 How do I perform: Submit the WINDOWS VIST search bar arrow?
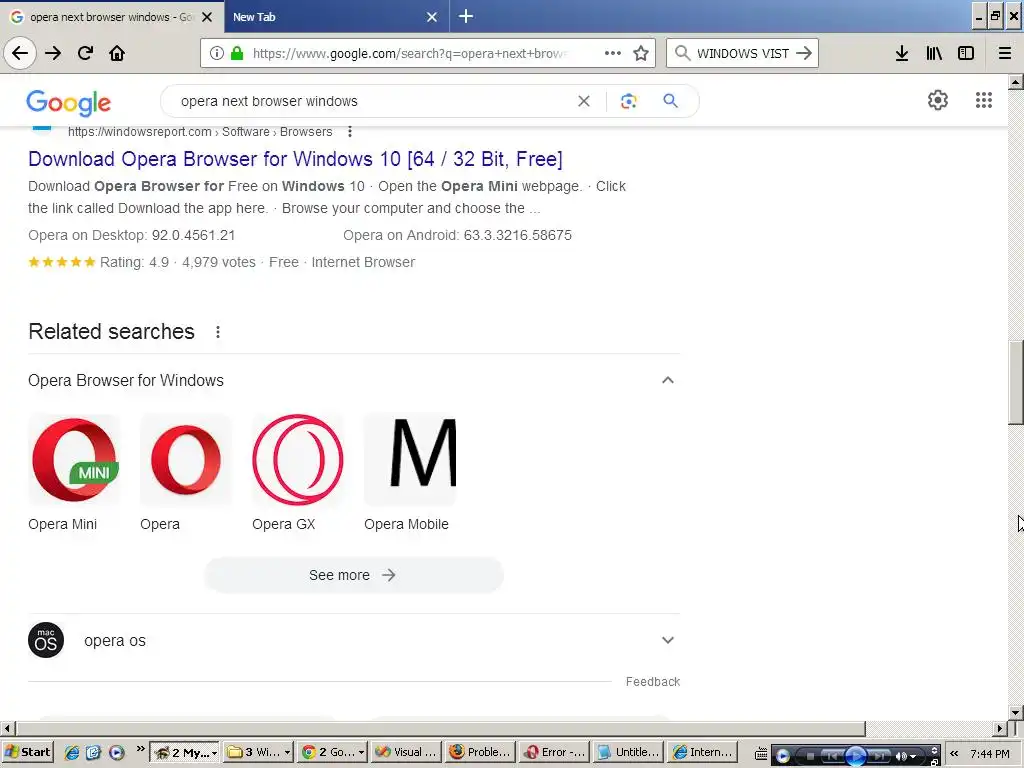tap(804, 53)
